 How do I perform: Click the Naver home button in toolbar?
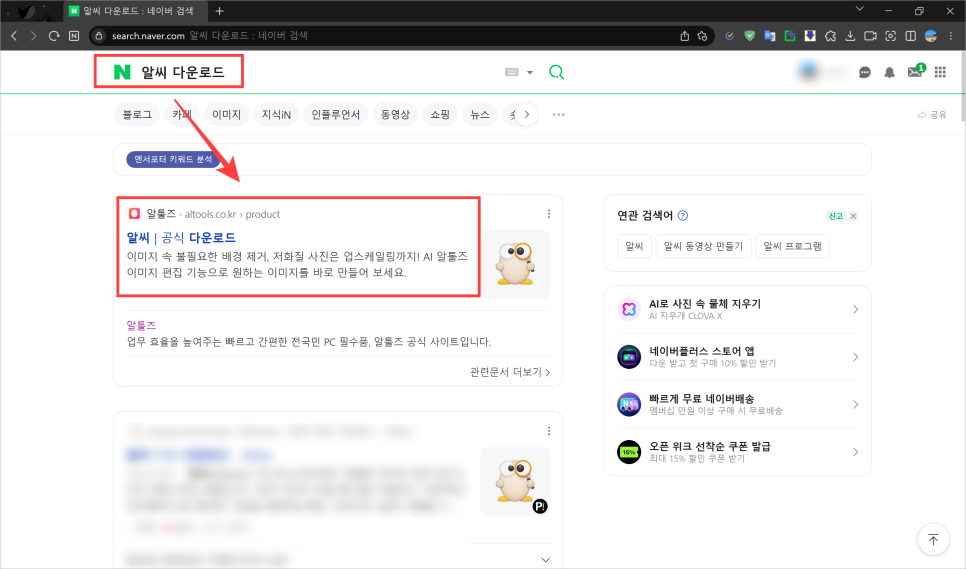coord(74,36)
